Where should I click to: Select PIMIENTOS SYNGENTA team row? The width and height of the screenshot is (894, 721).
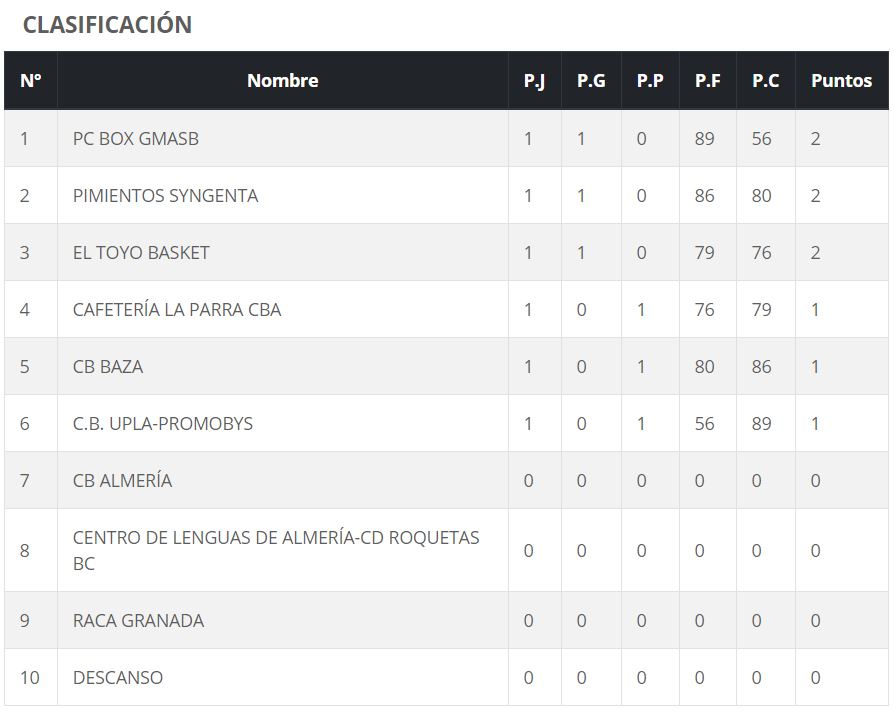[165, 196]
